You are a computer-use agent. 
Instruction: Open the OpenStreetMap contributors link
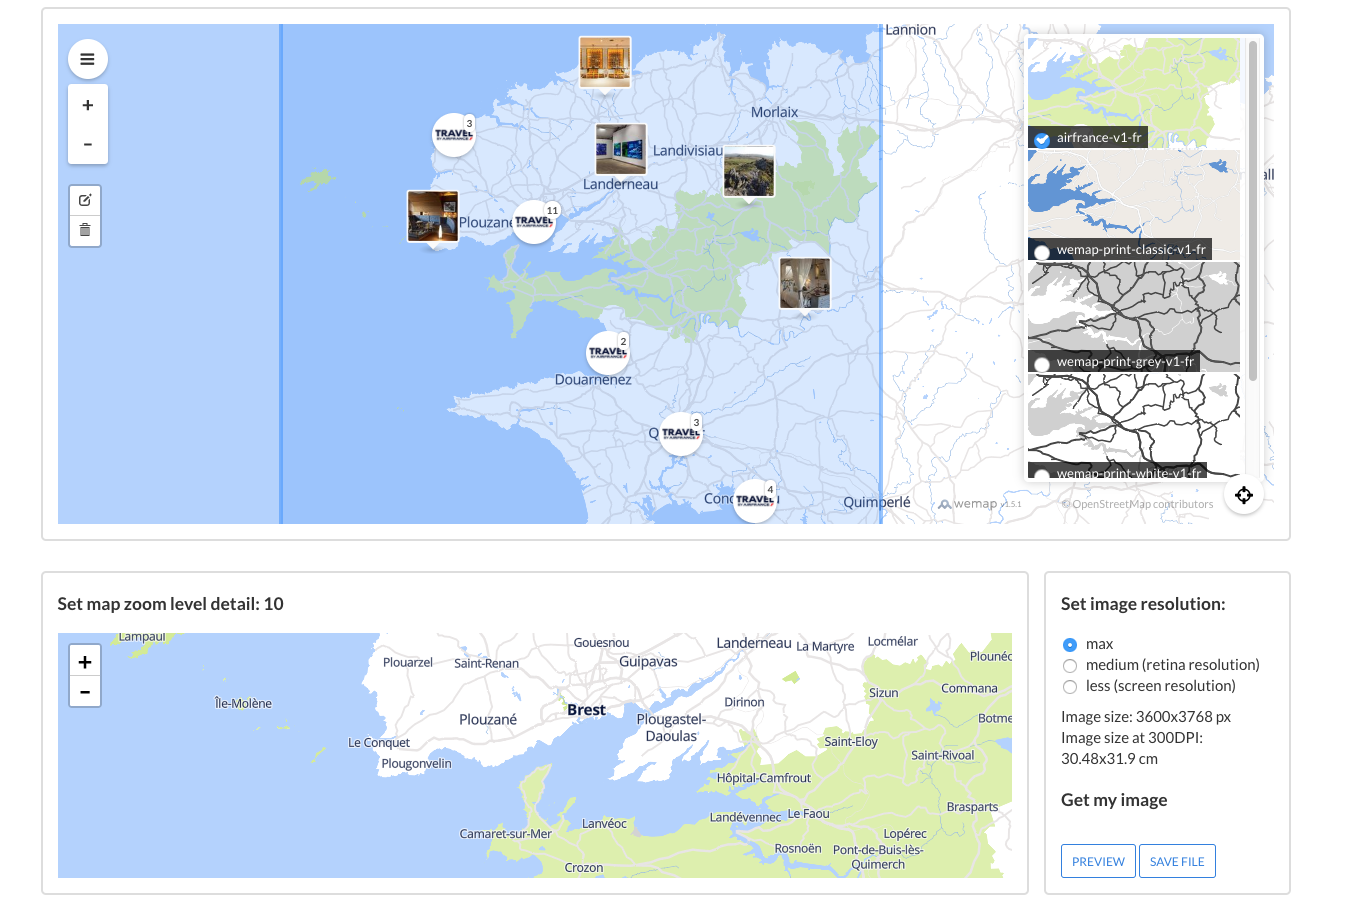(x=1140, y=505)
